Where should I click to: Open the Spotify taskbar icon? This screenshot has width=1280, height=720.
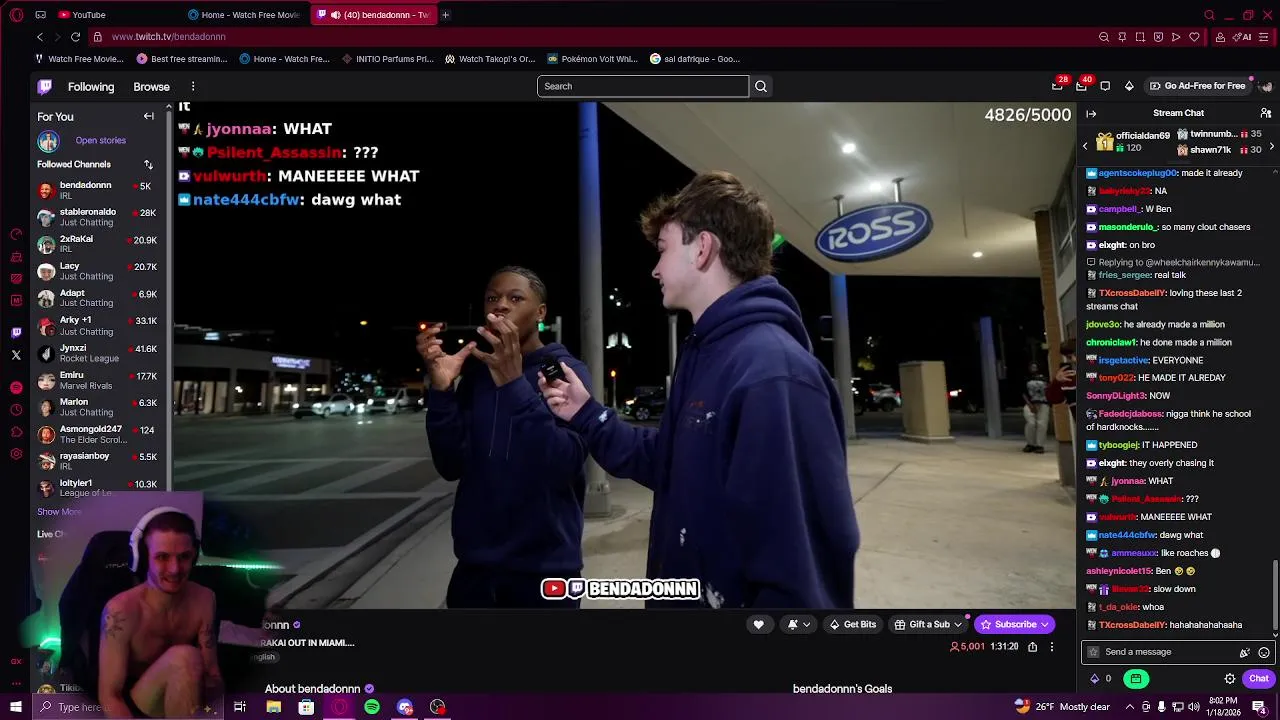pos(372,707)
